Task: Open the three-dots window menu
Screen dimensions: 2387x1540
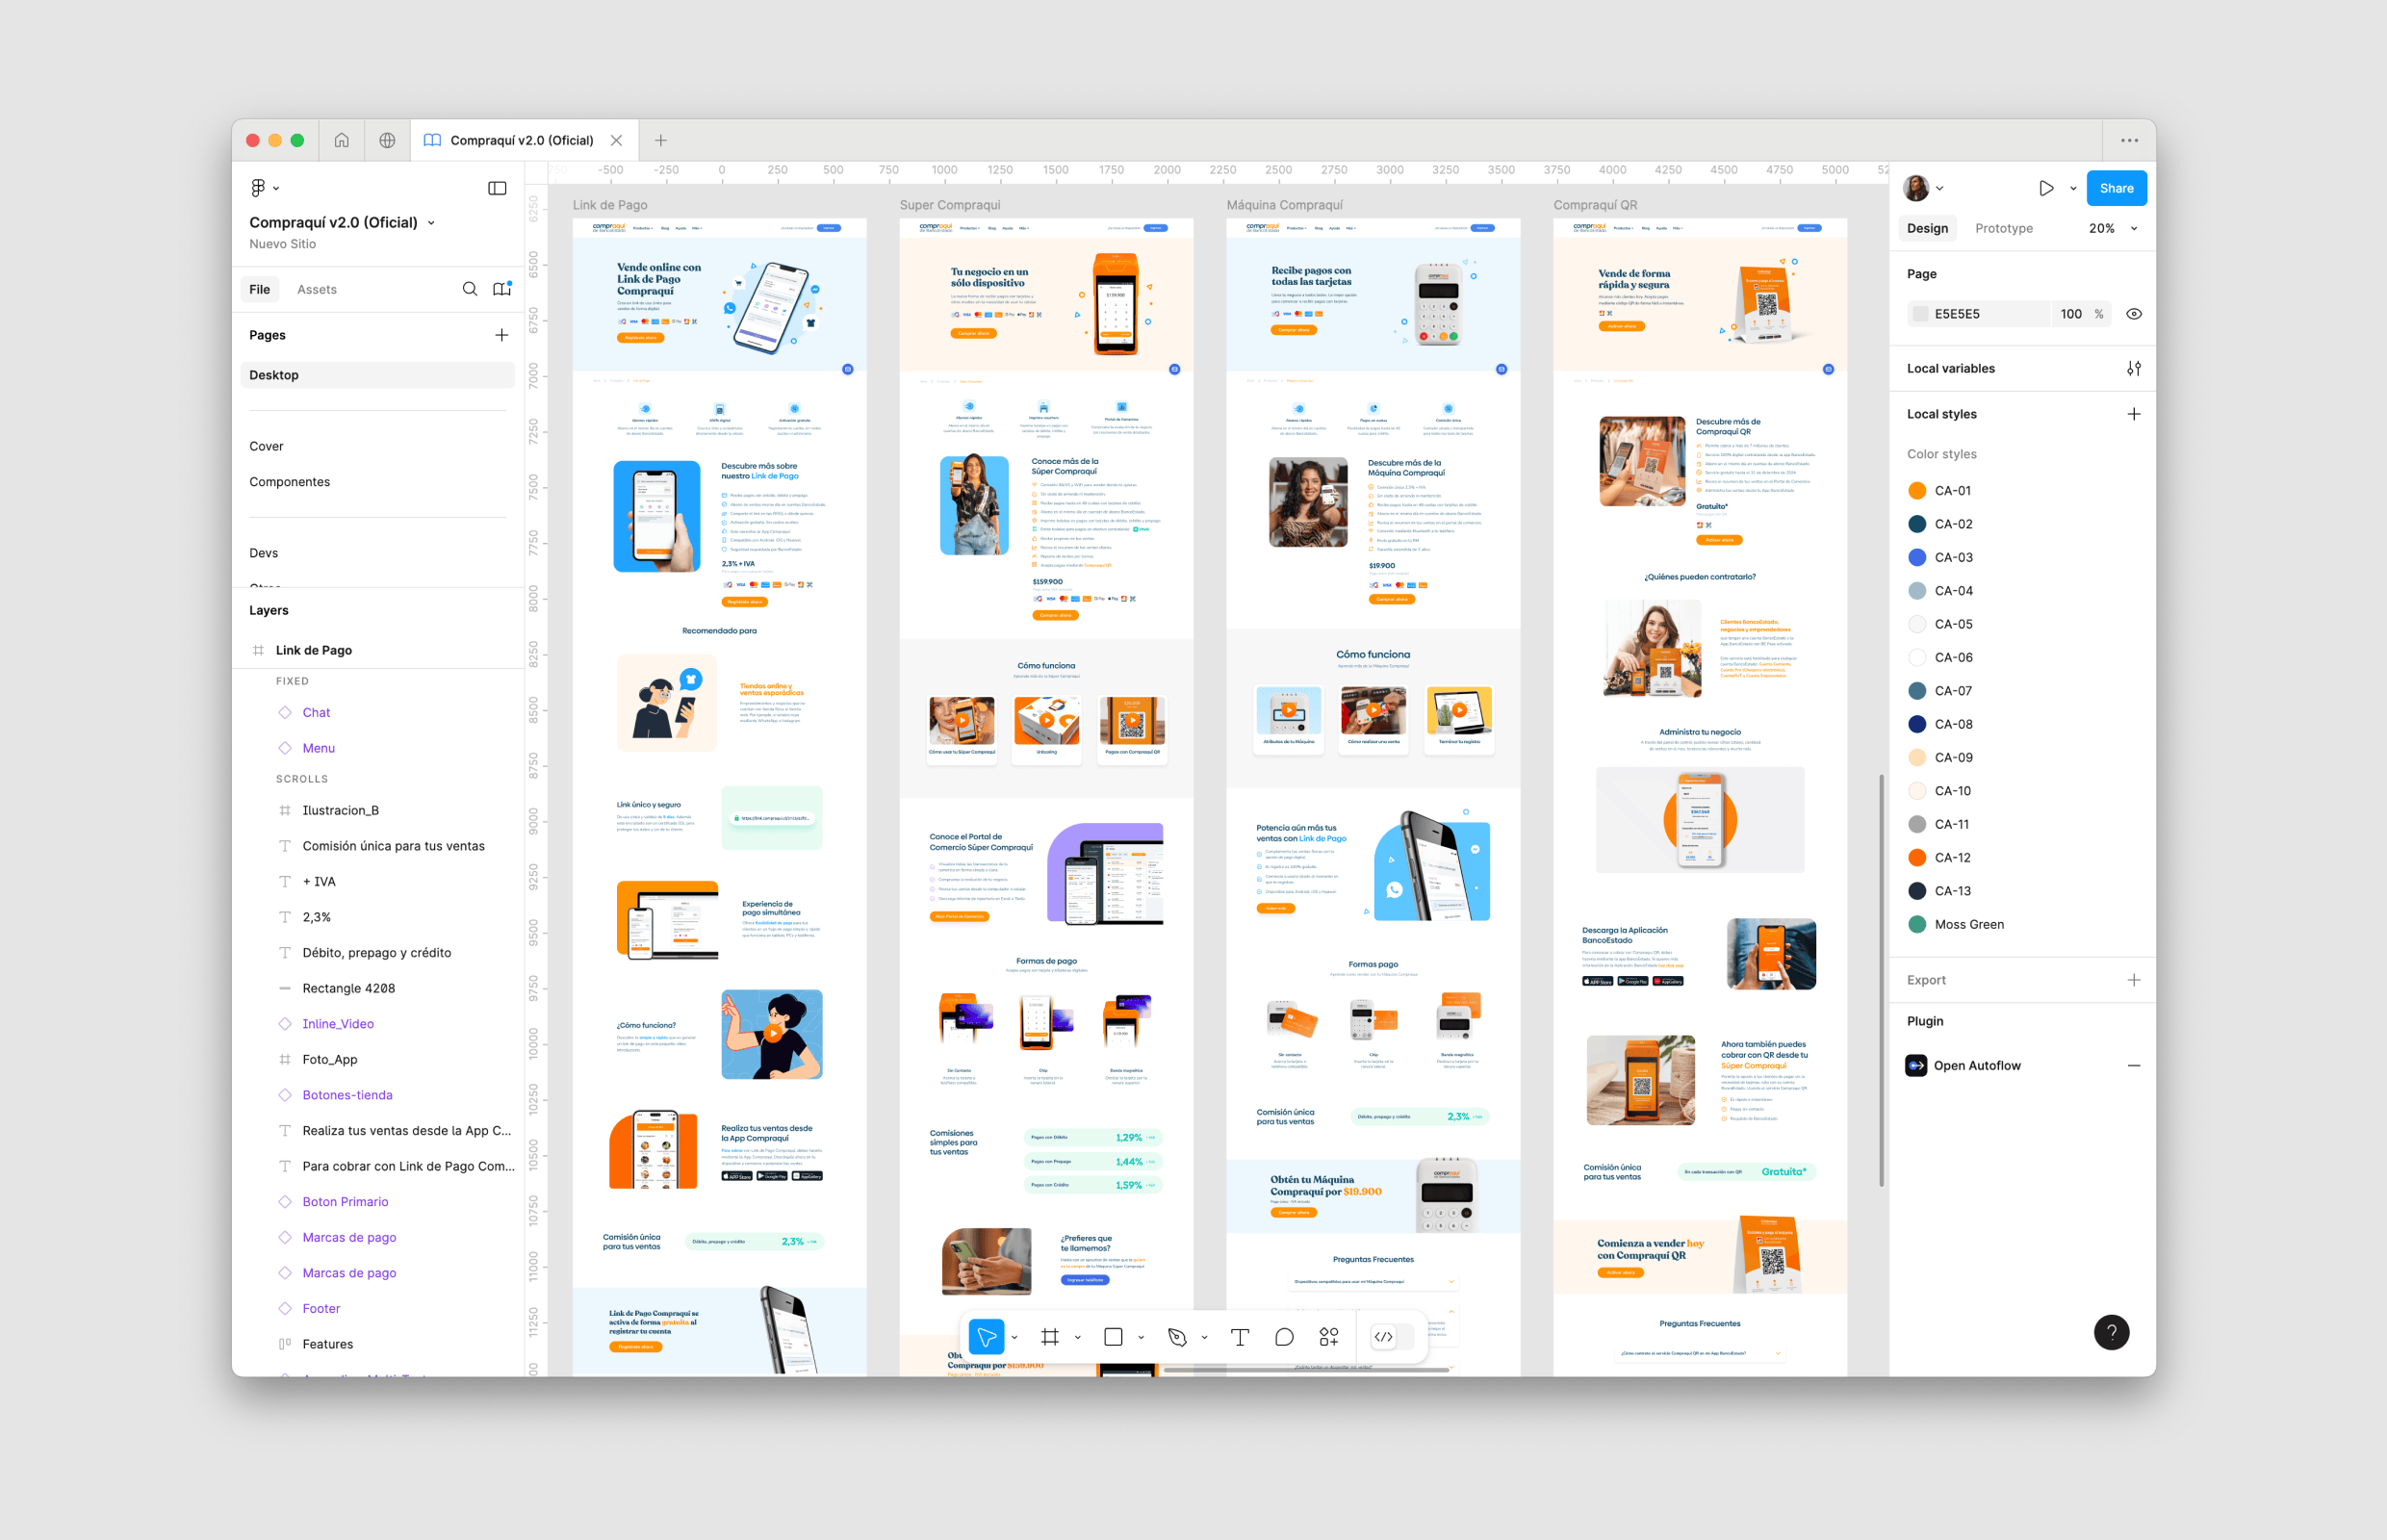Action: [x=2130, y=140]
